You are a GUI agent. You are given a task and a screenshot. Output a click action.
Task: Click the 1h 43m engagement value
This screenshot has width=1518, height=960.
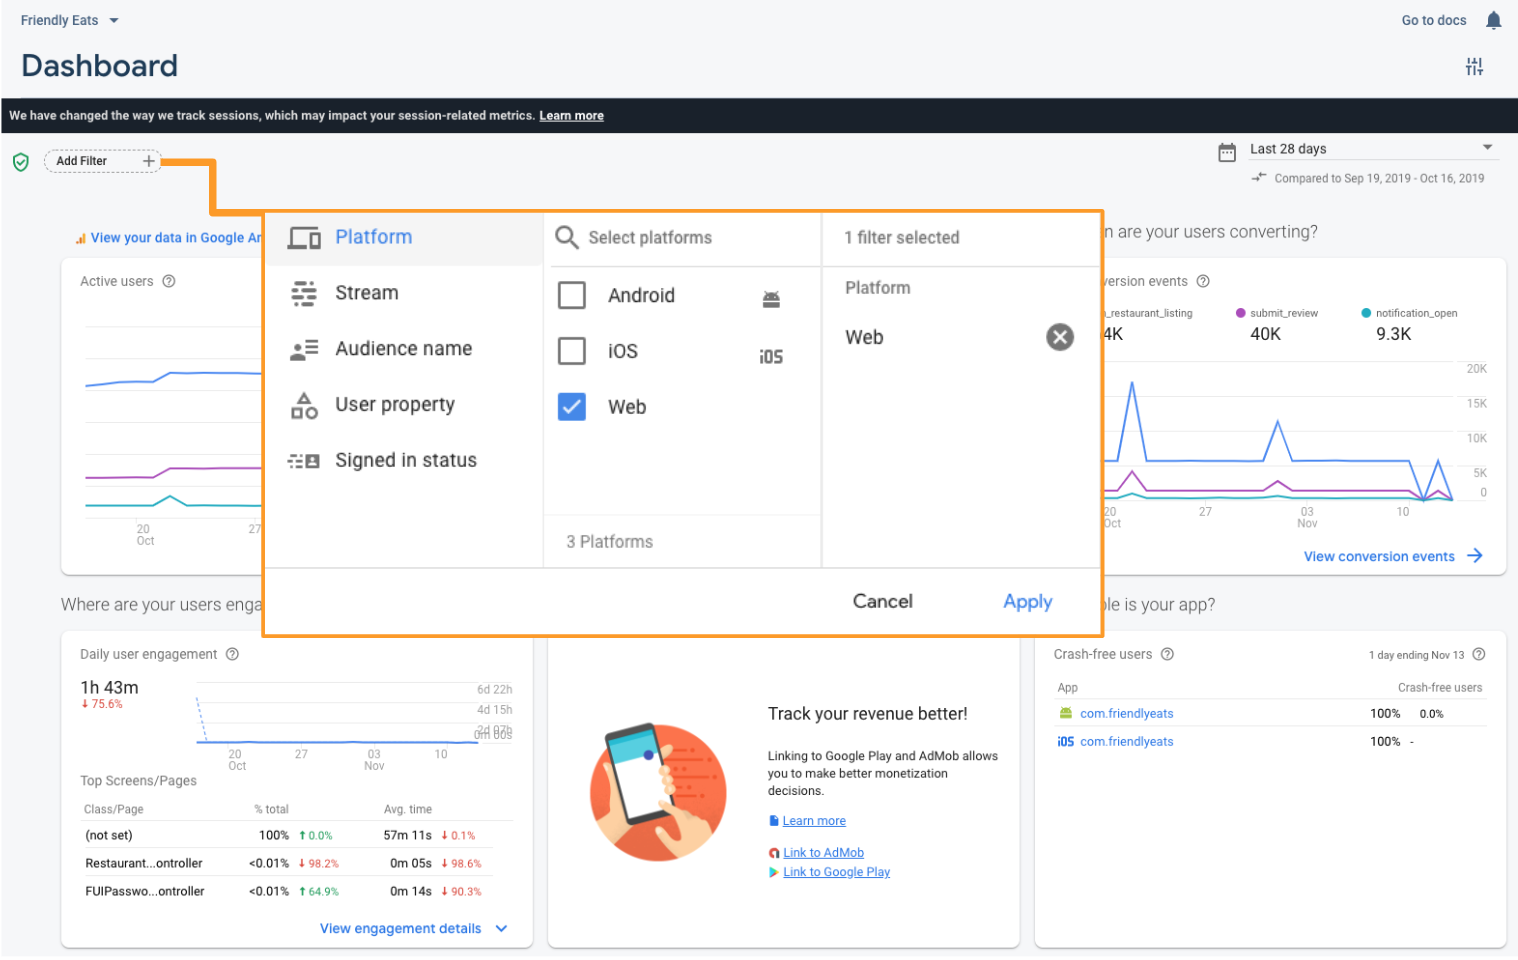point(109,688)
